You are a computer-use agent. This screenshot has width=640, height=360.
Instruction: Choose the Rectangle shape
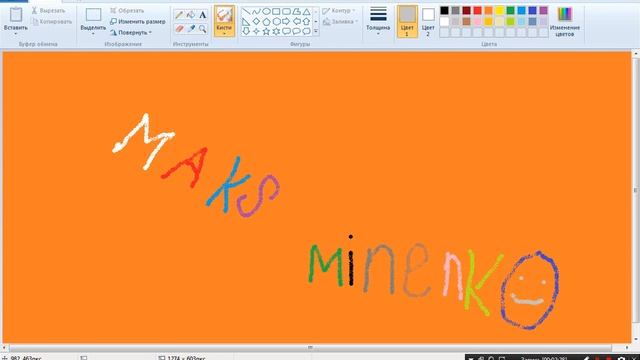[276, 11]
